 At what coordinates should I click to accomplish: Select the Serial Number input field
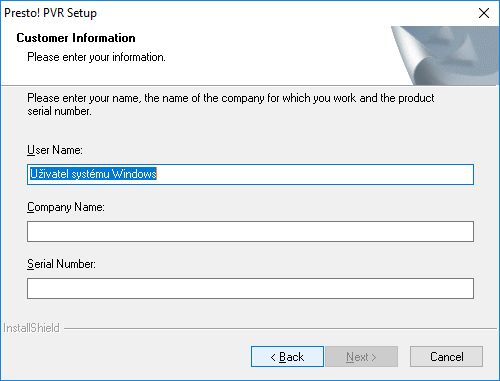(250, 288)
